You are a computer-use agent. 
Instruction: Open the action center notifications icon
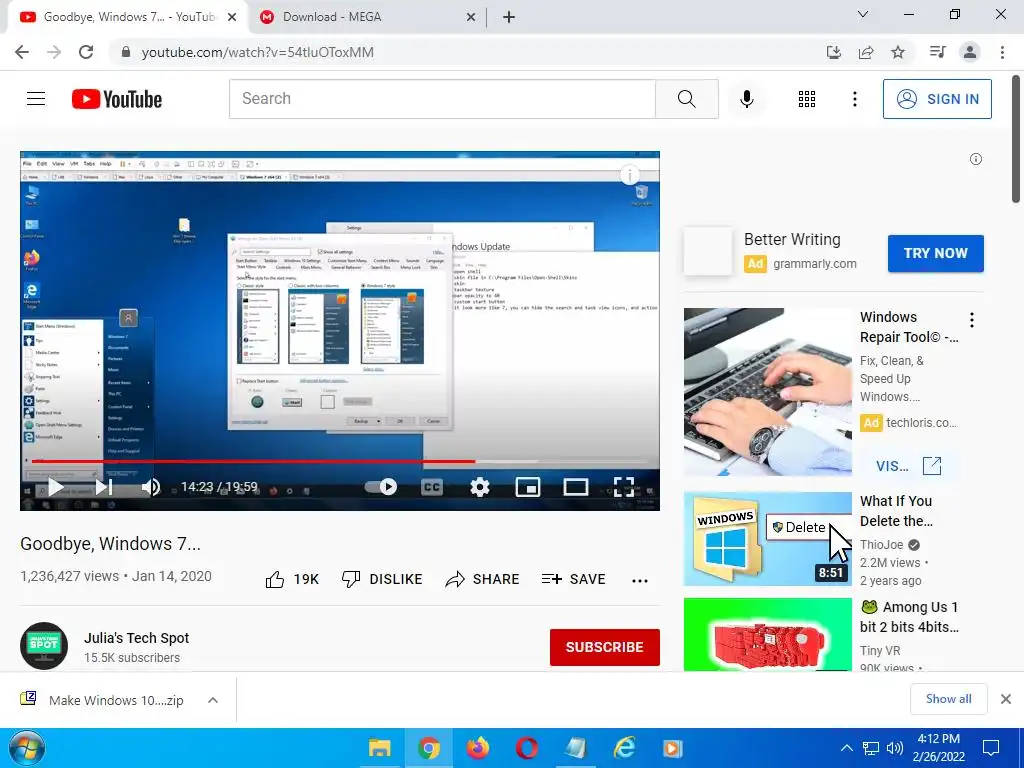(x=991, y=748)
